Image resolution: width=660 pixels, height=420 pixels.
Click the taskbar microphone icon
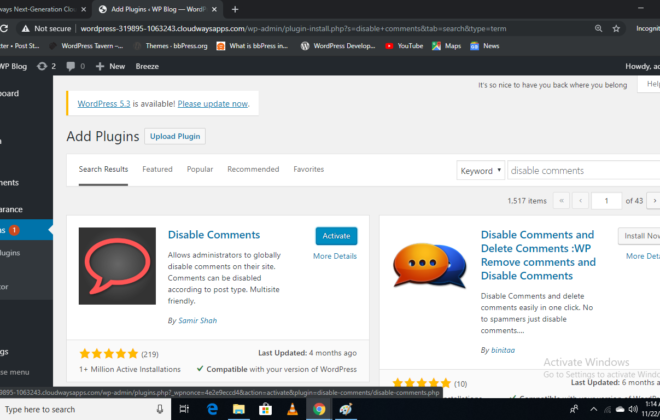(160, 409)
